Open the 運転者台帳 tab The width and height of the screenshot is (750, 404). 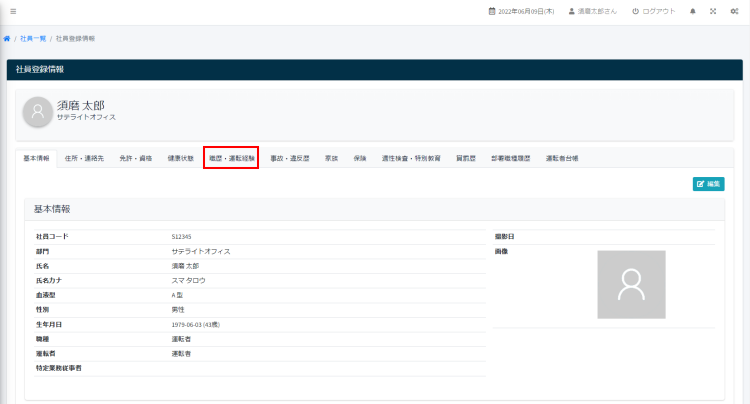(561, 158)
